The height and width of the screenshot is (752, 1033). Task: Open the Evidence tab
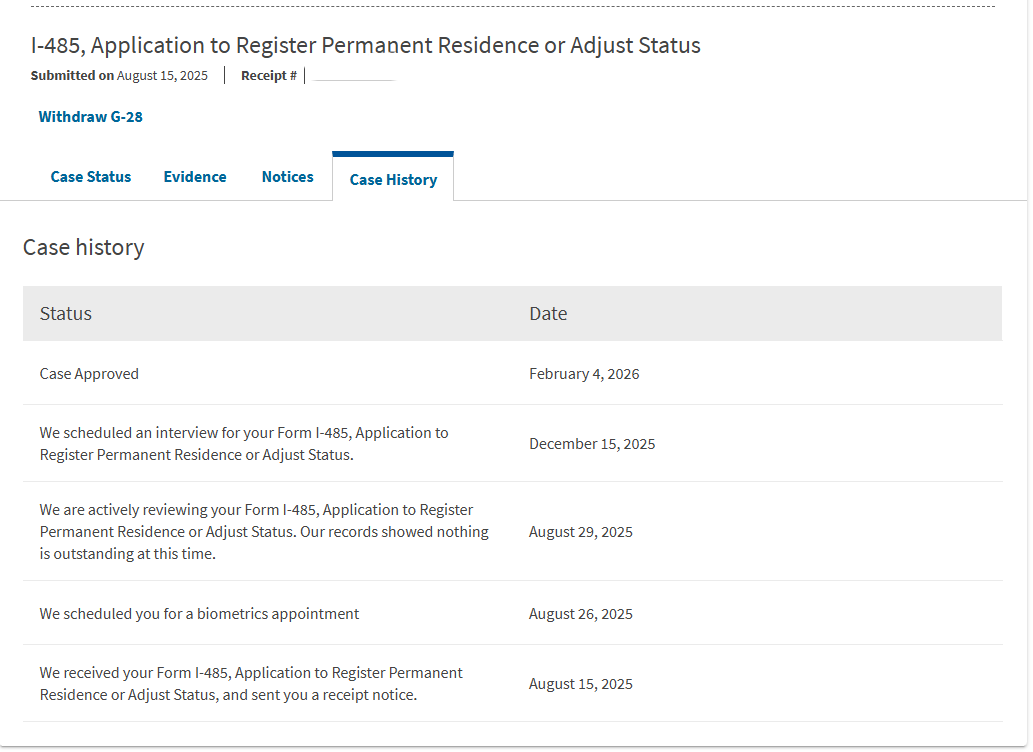195,177
